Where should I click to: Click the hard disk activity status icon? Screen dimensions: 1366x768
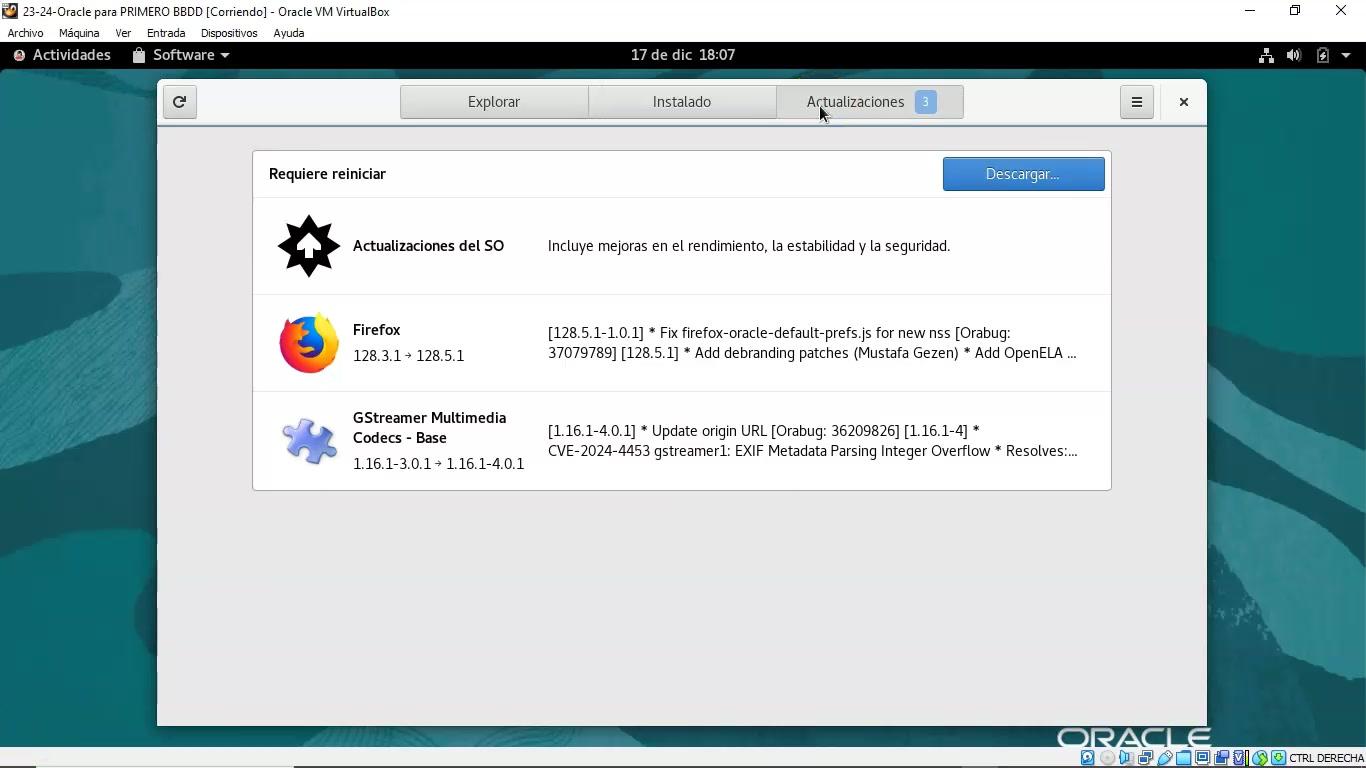[x=1088, y=758]
